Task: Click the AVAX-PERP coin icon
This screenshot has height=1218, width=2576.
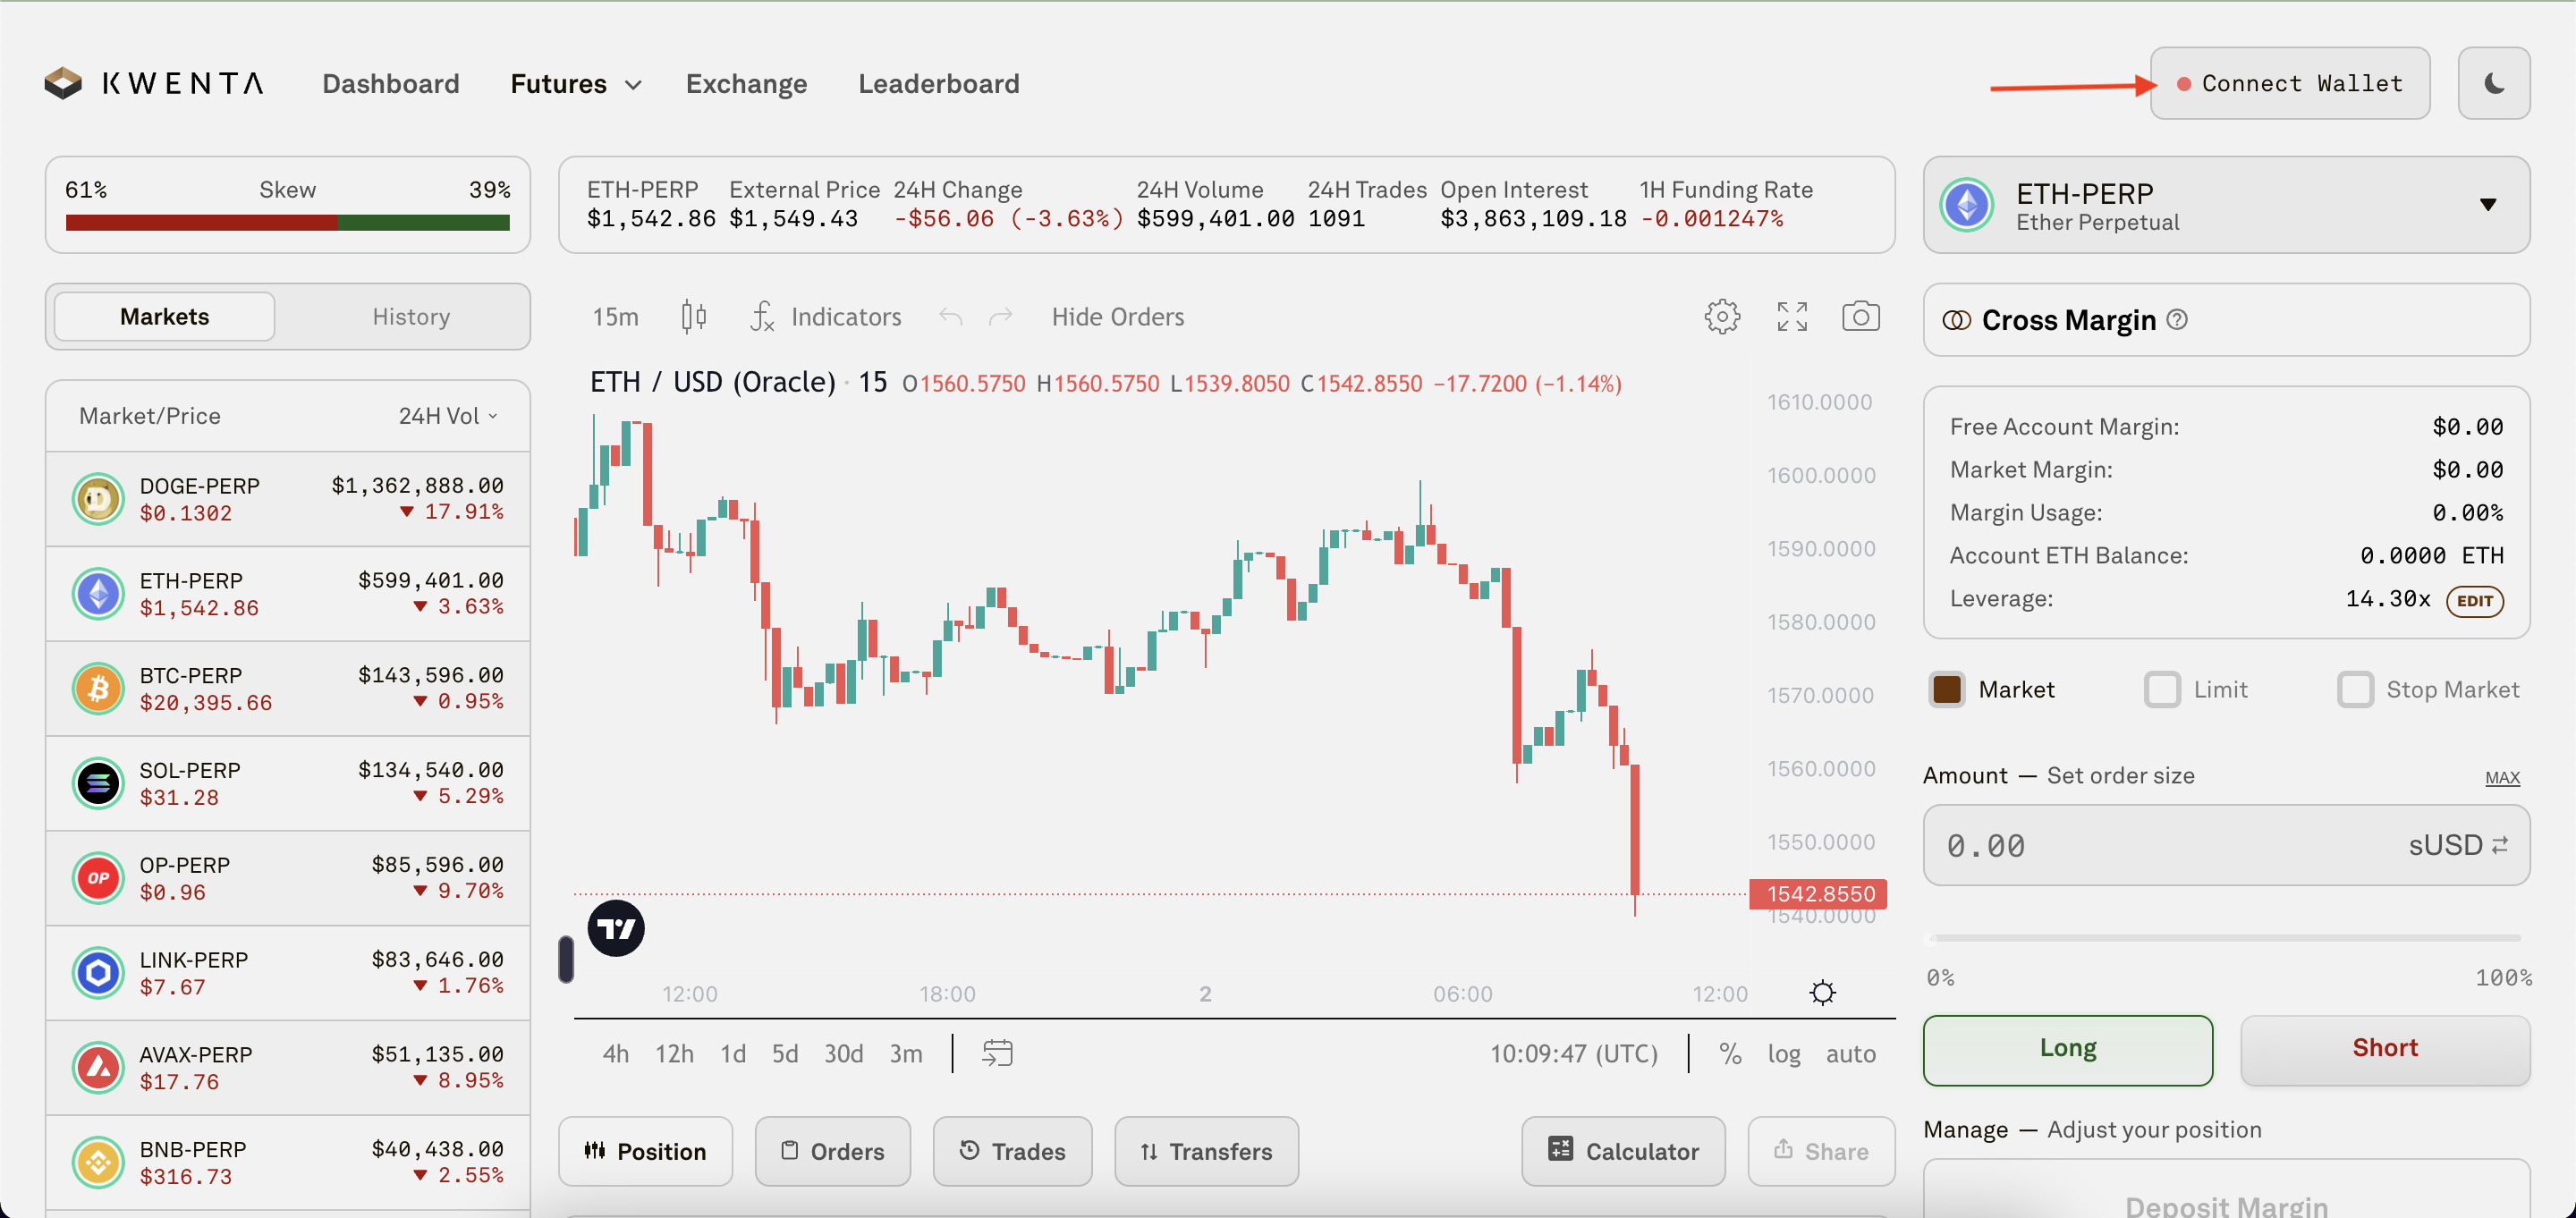Action: pyautogui.click(x=98, y=1067)
